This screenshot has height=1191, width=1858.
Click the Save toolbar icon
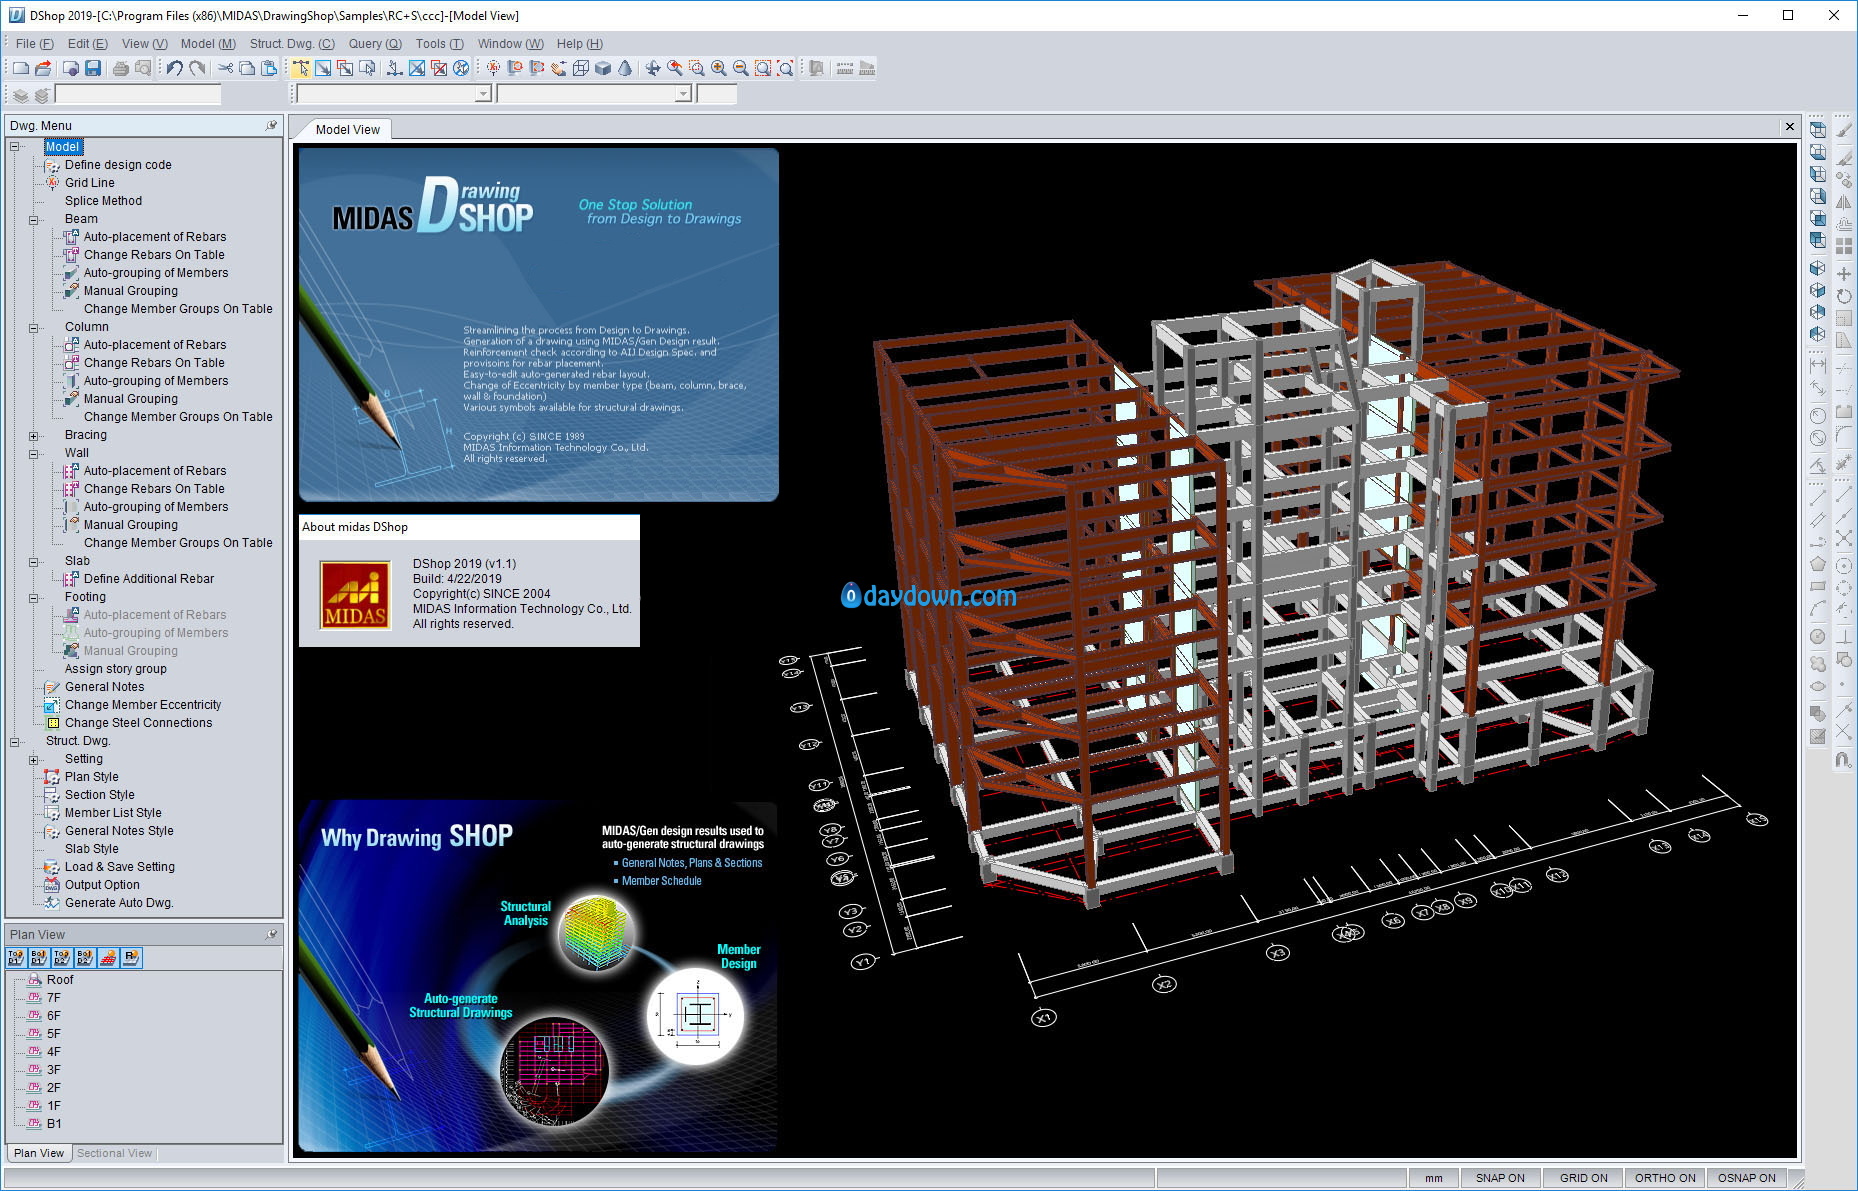(x=93, y=68)
